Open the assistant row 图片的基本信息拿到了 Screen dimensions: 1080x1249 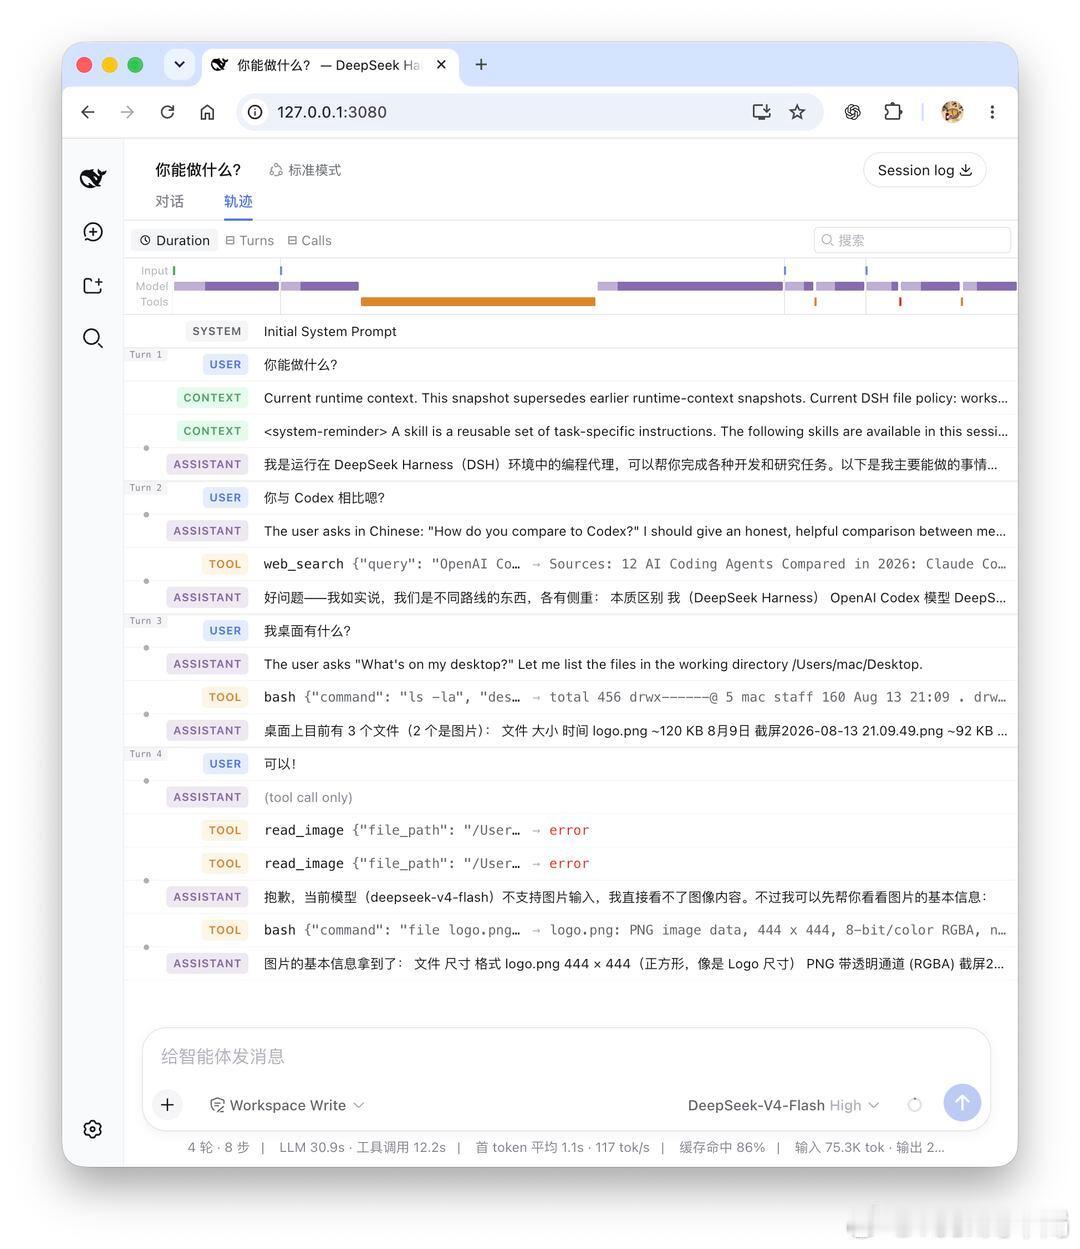(571, 963)
